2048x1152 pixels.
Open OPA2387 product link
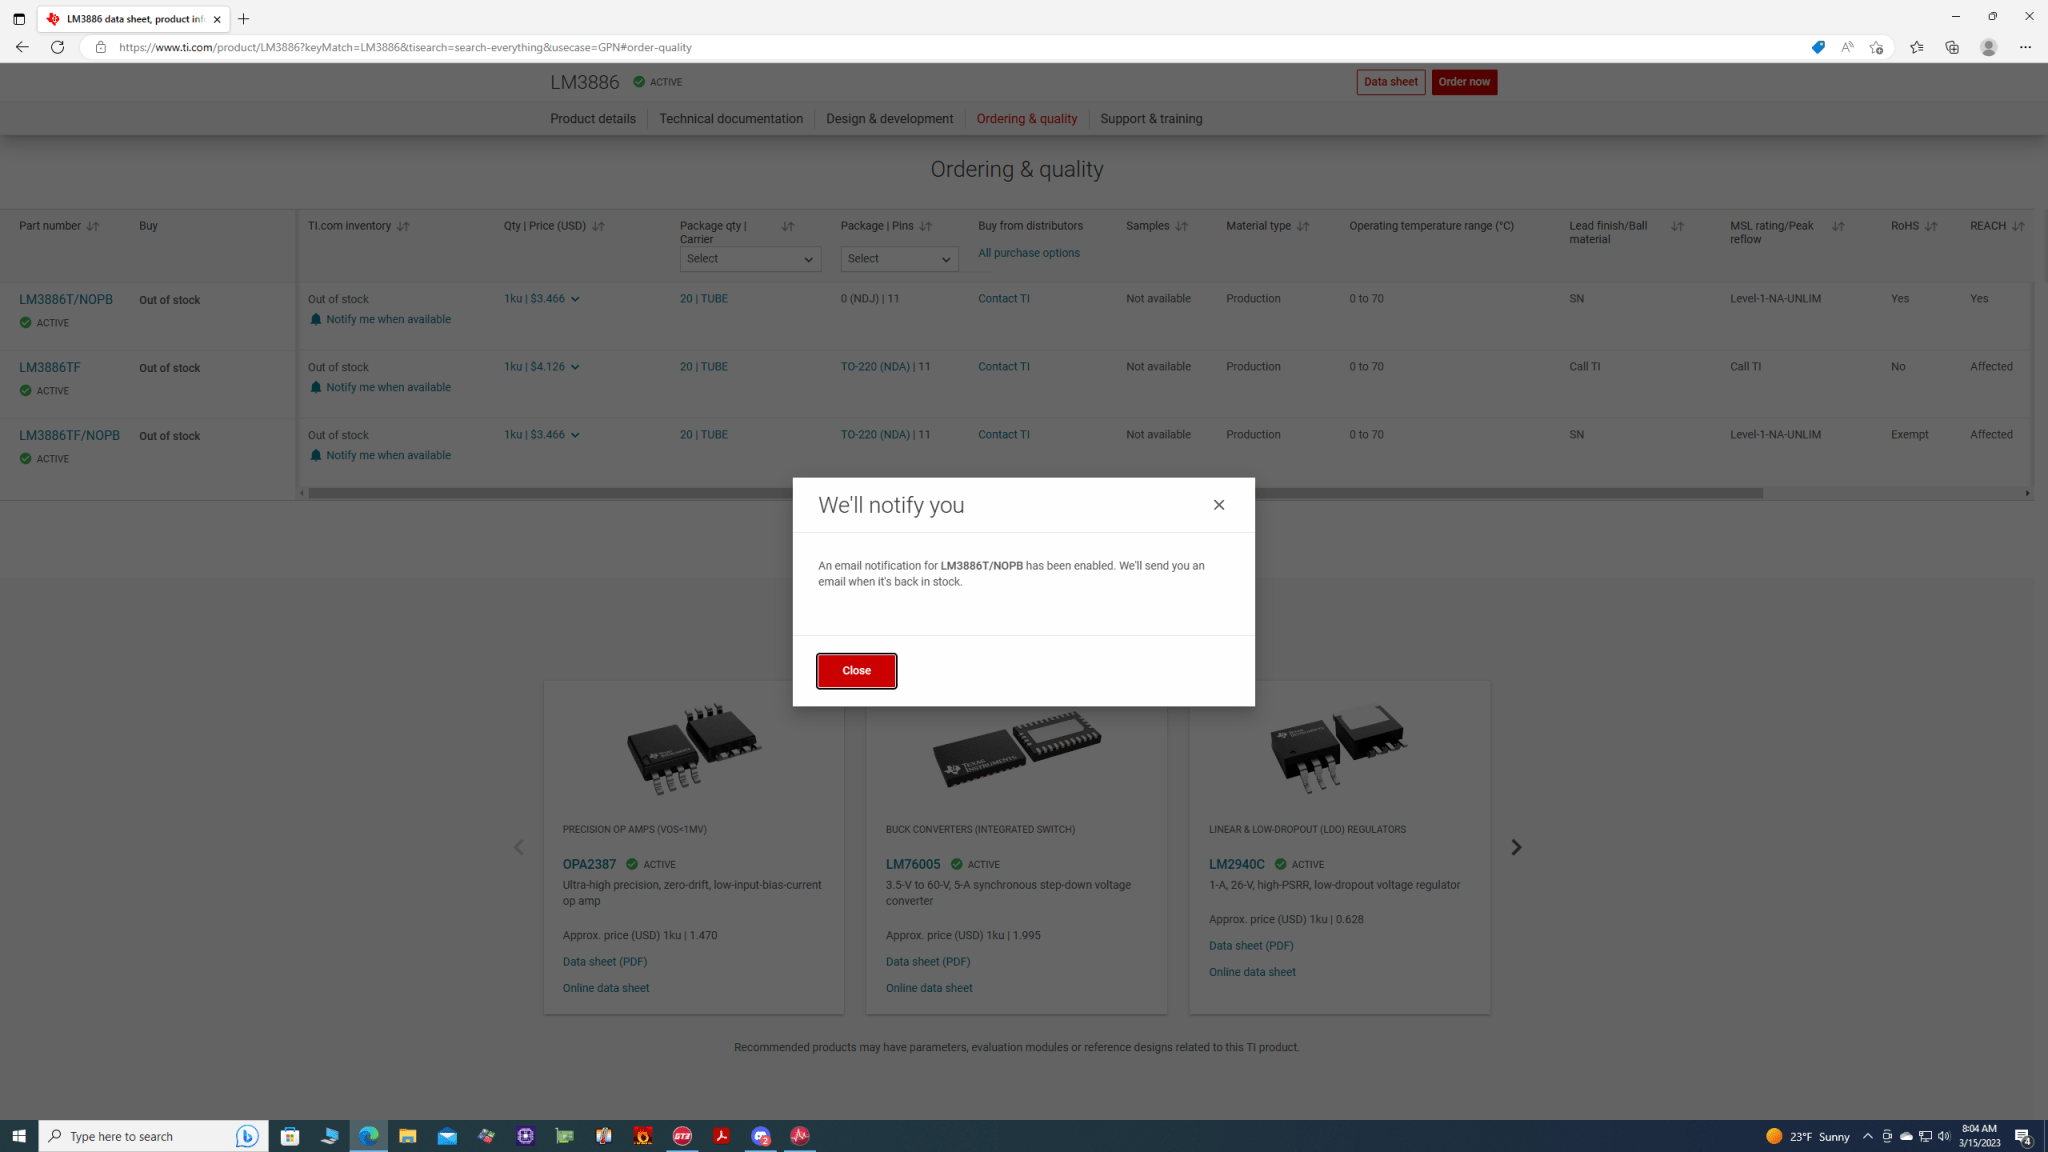coord(589,864)
